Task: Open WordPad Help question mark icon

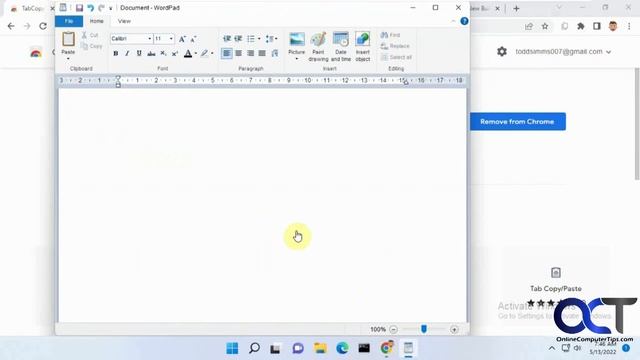Action: 464,21
